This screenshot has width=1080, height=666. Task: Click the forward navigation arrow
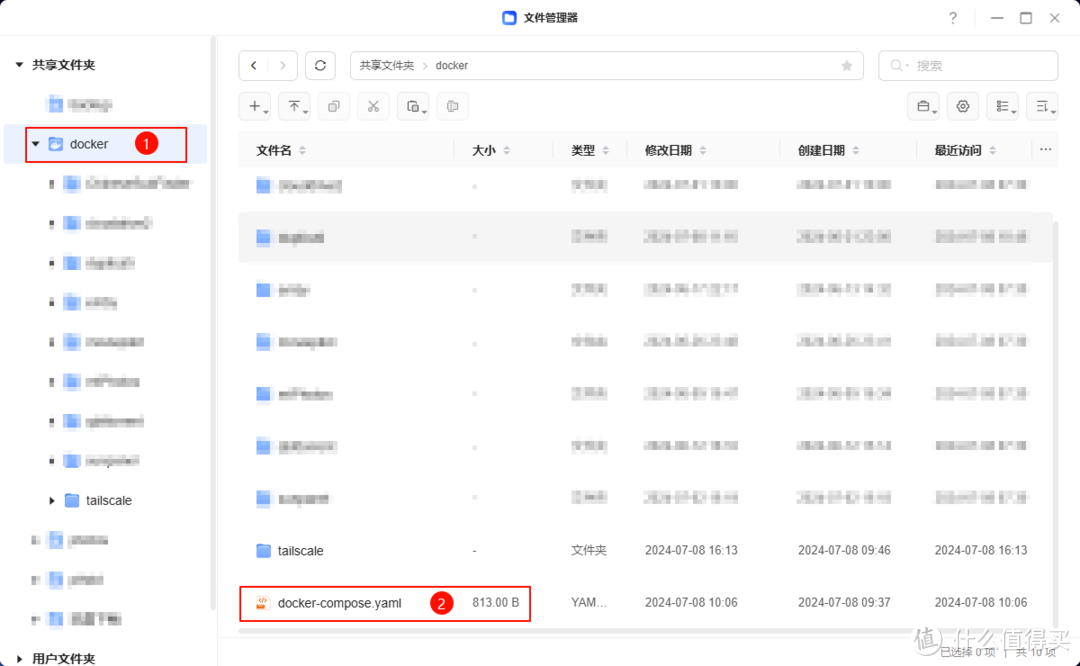tap(281, 65)
